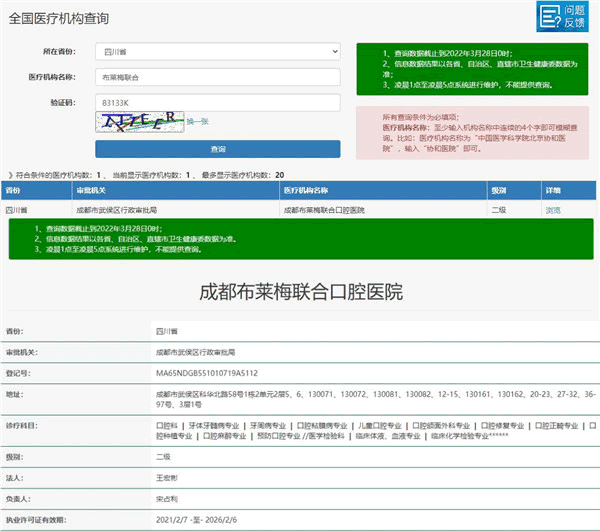Open the 问题反馈 feedback icon
The width and height of the screenshot is (600, 531).
(562, 16)
